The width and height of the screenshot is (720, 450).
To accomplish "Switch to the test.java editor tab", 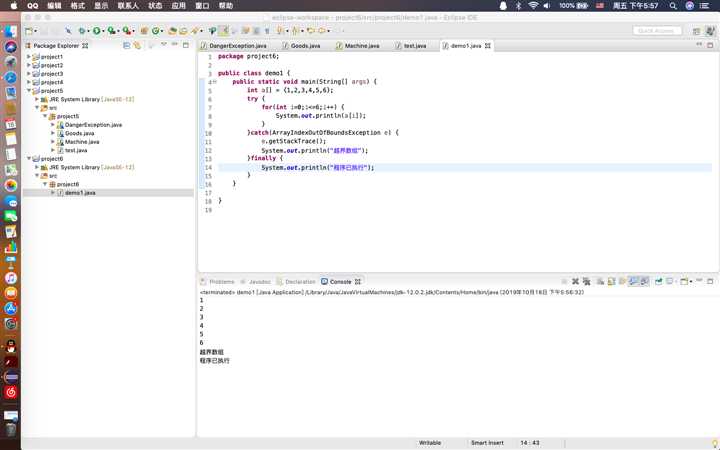I will 411,46.
